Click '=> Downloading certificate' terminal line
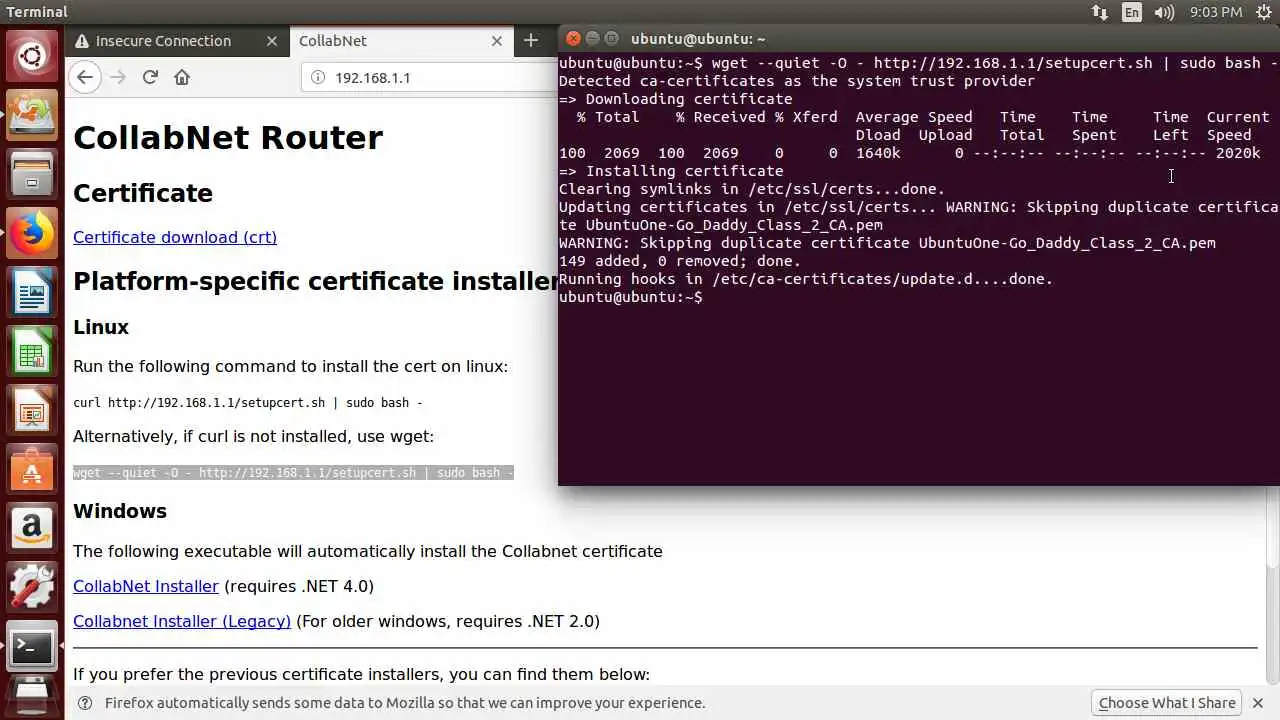 (676, 99)
